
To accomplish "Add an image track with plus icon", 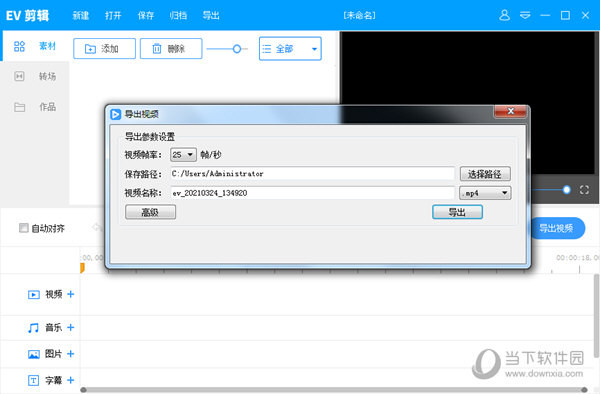I will pos(70,354).
